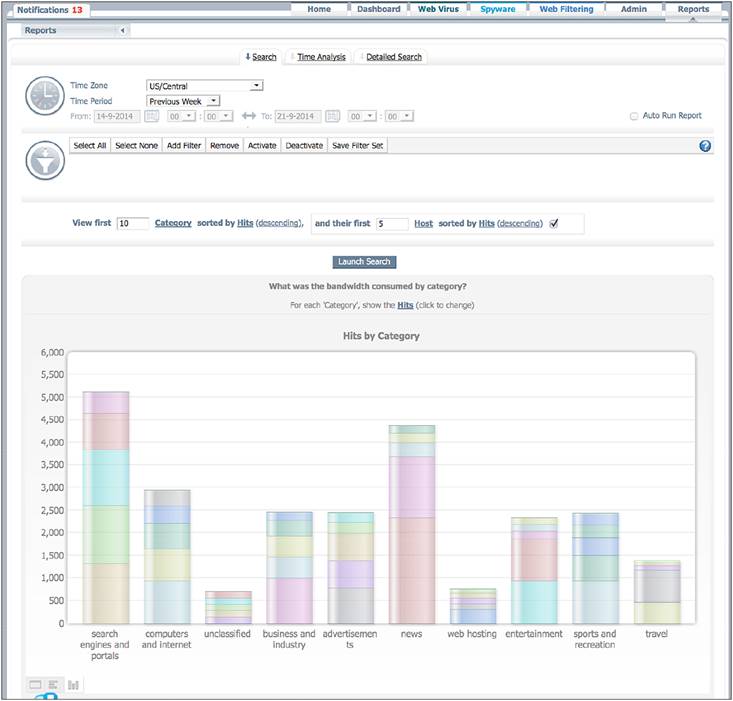Viewport: 733px width, 701px height.
Task: Enable the Auto Run Report option
Action: [634, 116]
